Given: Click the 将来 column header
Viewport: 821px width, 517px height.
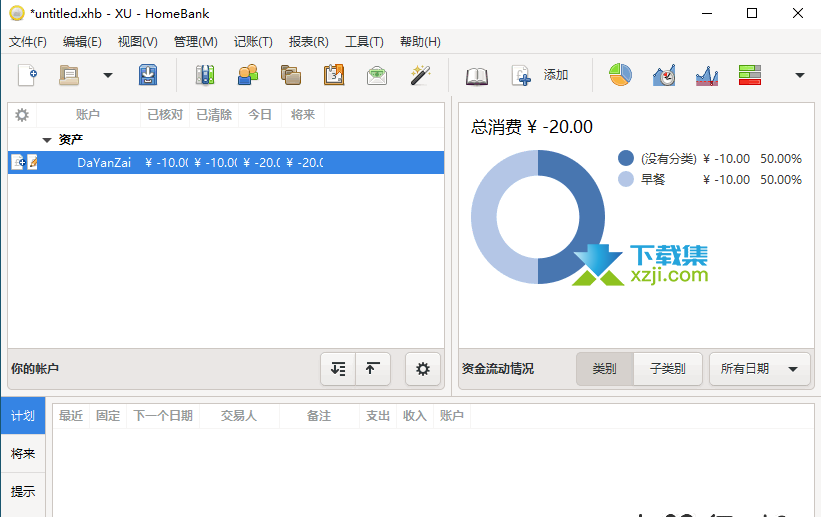Looking at the screenshot, I should click(303, 115).
